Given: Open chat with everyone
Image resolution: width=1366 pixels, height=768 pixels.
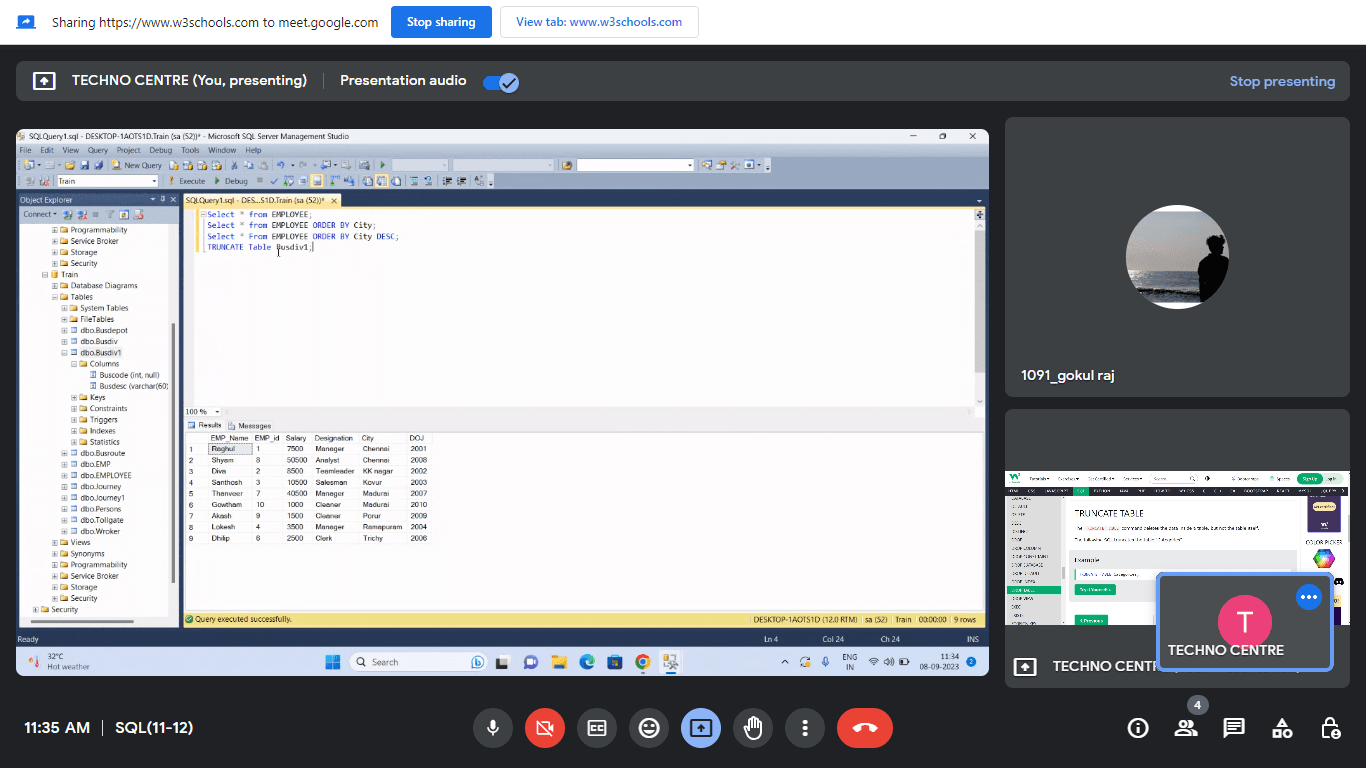Looking at the screenshot, I should click(x=1234, y=728).
